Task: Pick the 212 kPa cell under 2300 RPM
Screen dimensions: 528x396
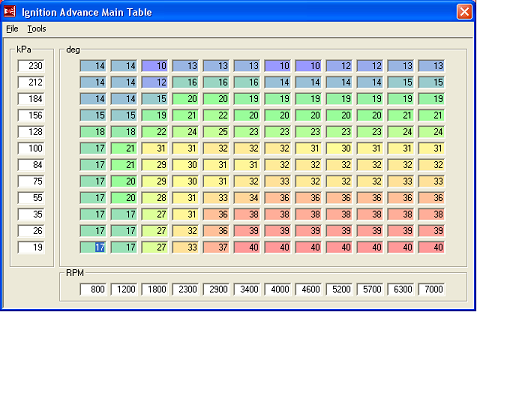Action: [x=186, y=82]
